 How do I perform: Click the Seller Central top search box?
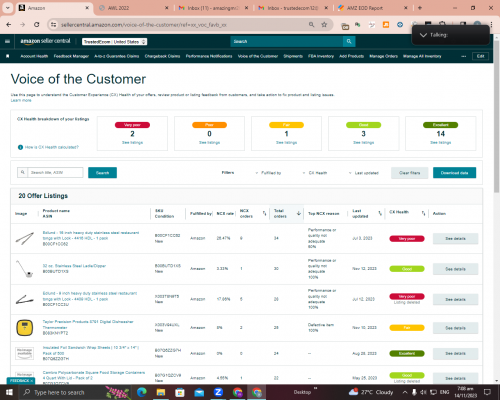click(x=287, y=41)
